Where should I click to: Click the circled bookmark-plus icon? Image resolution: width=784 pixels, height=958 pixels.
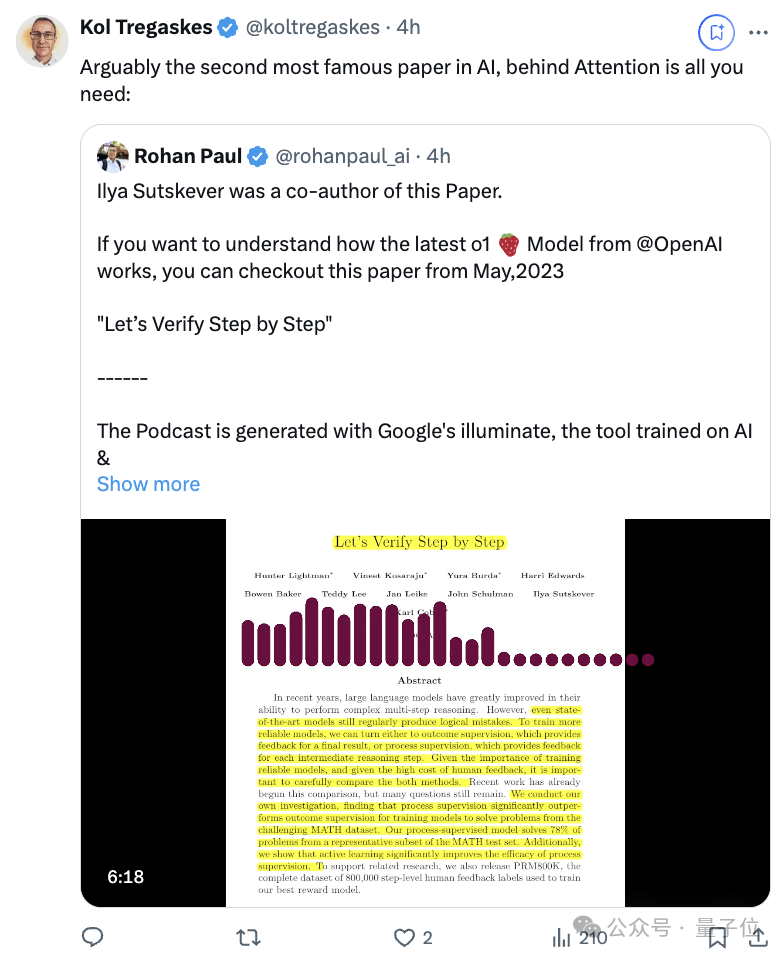click(x=716, y=32)
